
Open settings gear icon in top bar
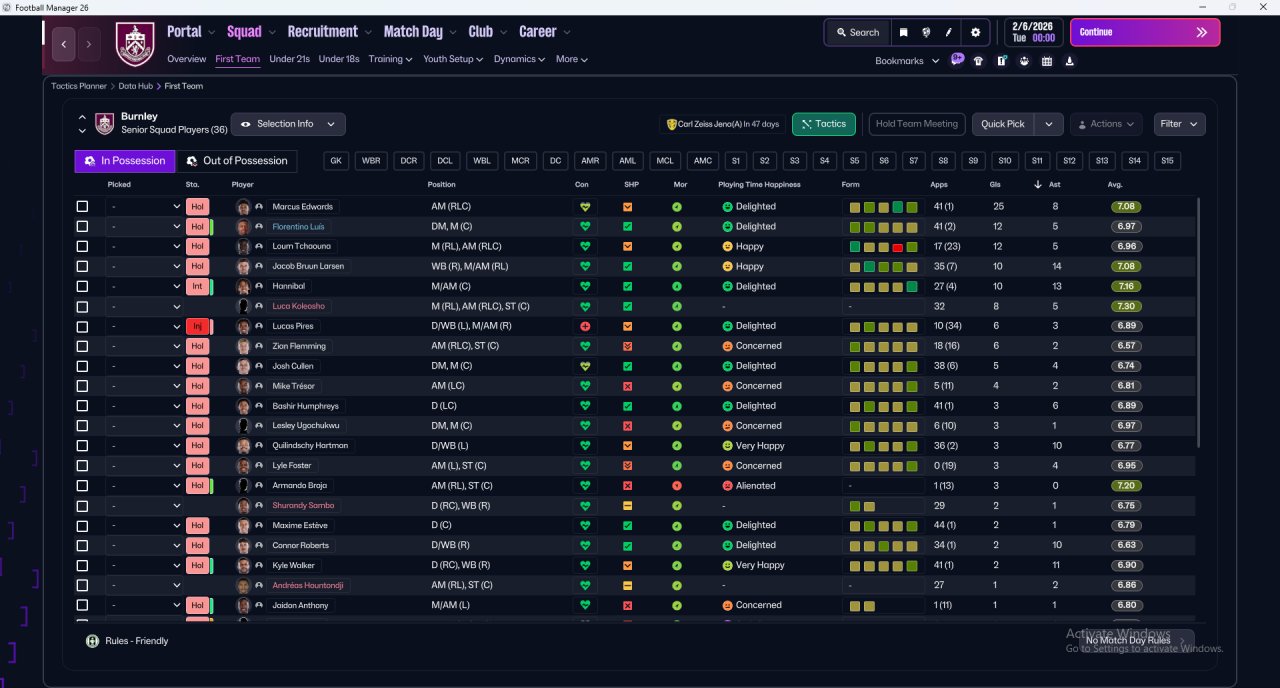pos(976,32)
